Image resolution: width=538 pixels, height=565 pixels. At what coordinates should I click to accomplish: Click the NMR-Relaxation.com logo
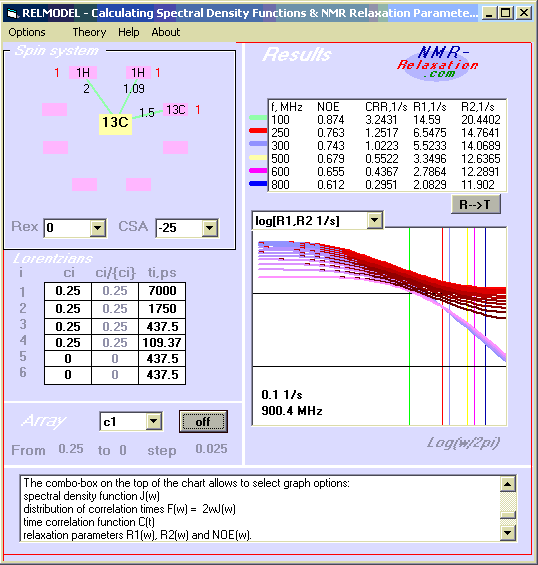[x=437, y=62]
